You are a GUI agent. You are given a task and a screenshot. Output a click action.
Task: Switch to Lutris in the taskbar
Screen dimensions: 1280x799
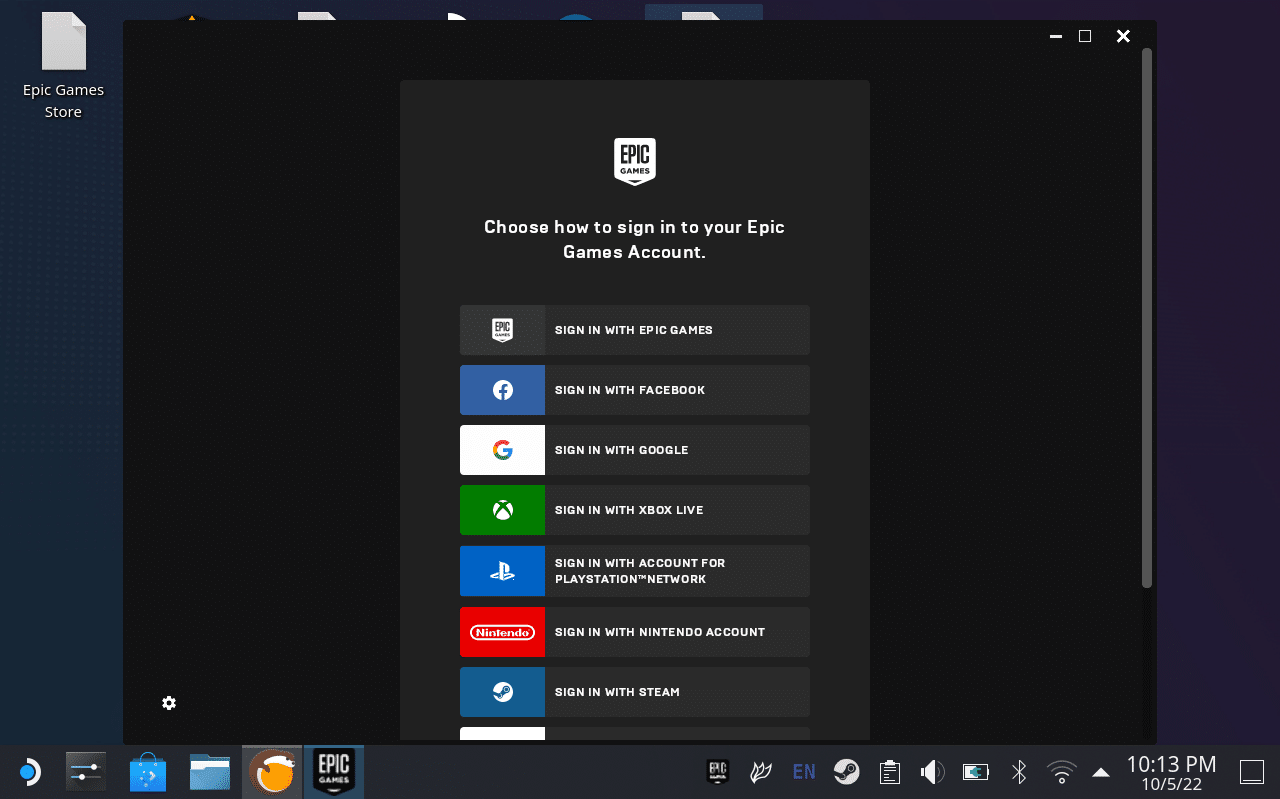(272, 772)
